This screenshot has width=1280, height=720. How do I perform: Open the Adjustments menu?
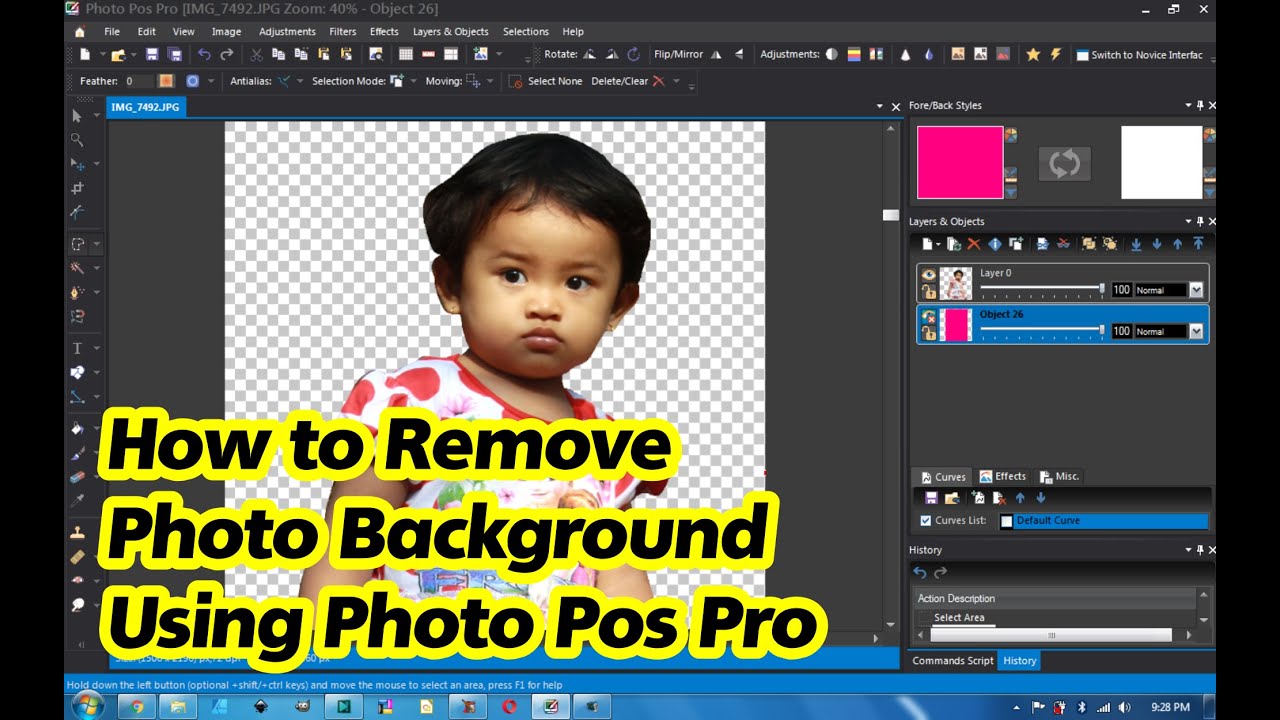287,32
